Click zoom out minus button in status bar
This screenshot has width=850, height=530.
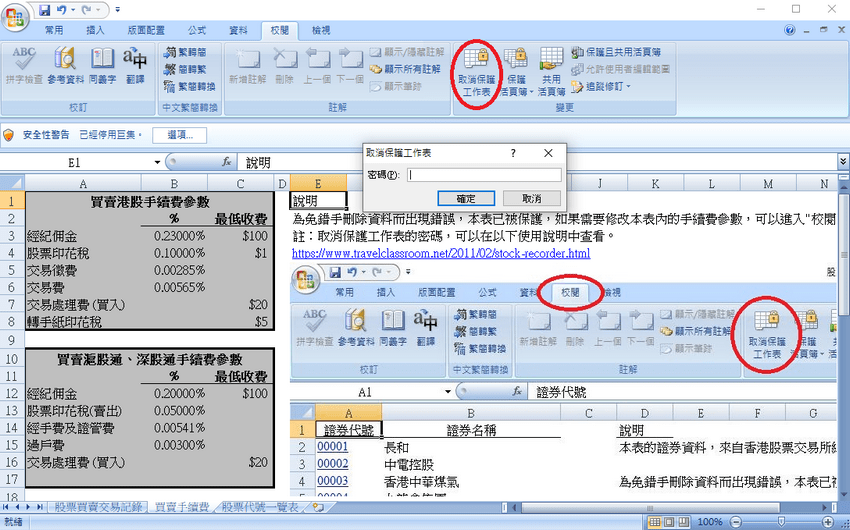click(735, 522)
